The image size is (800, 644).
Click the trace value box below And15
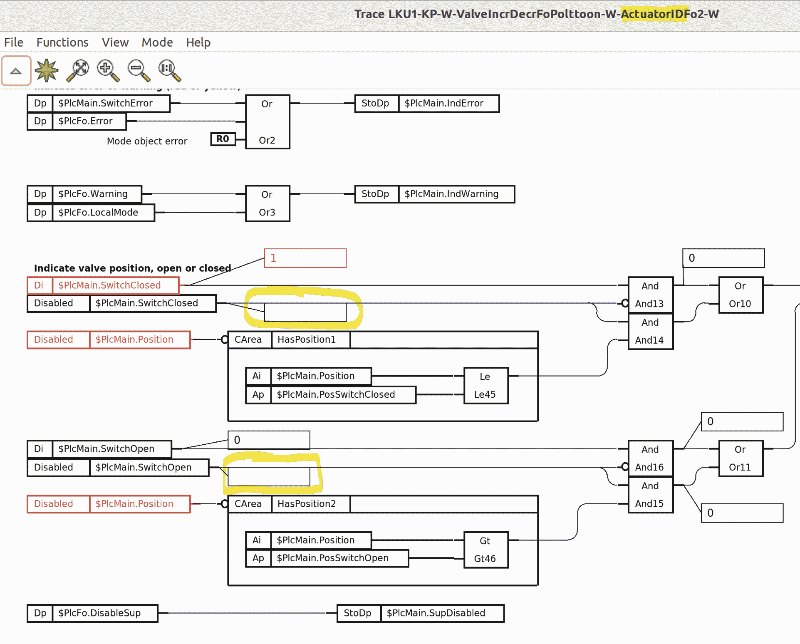pyautogui.click(x=742, y=513)
